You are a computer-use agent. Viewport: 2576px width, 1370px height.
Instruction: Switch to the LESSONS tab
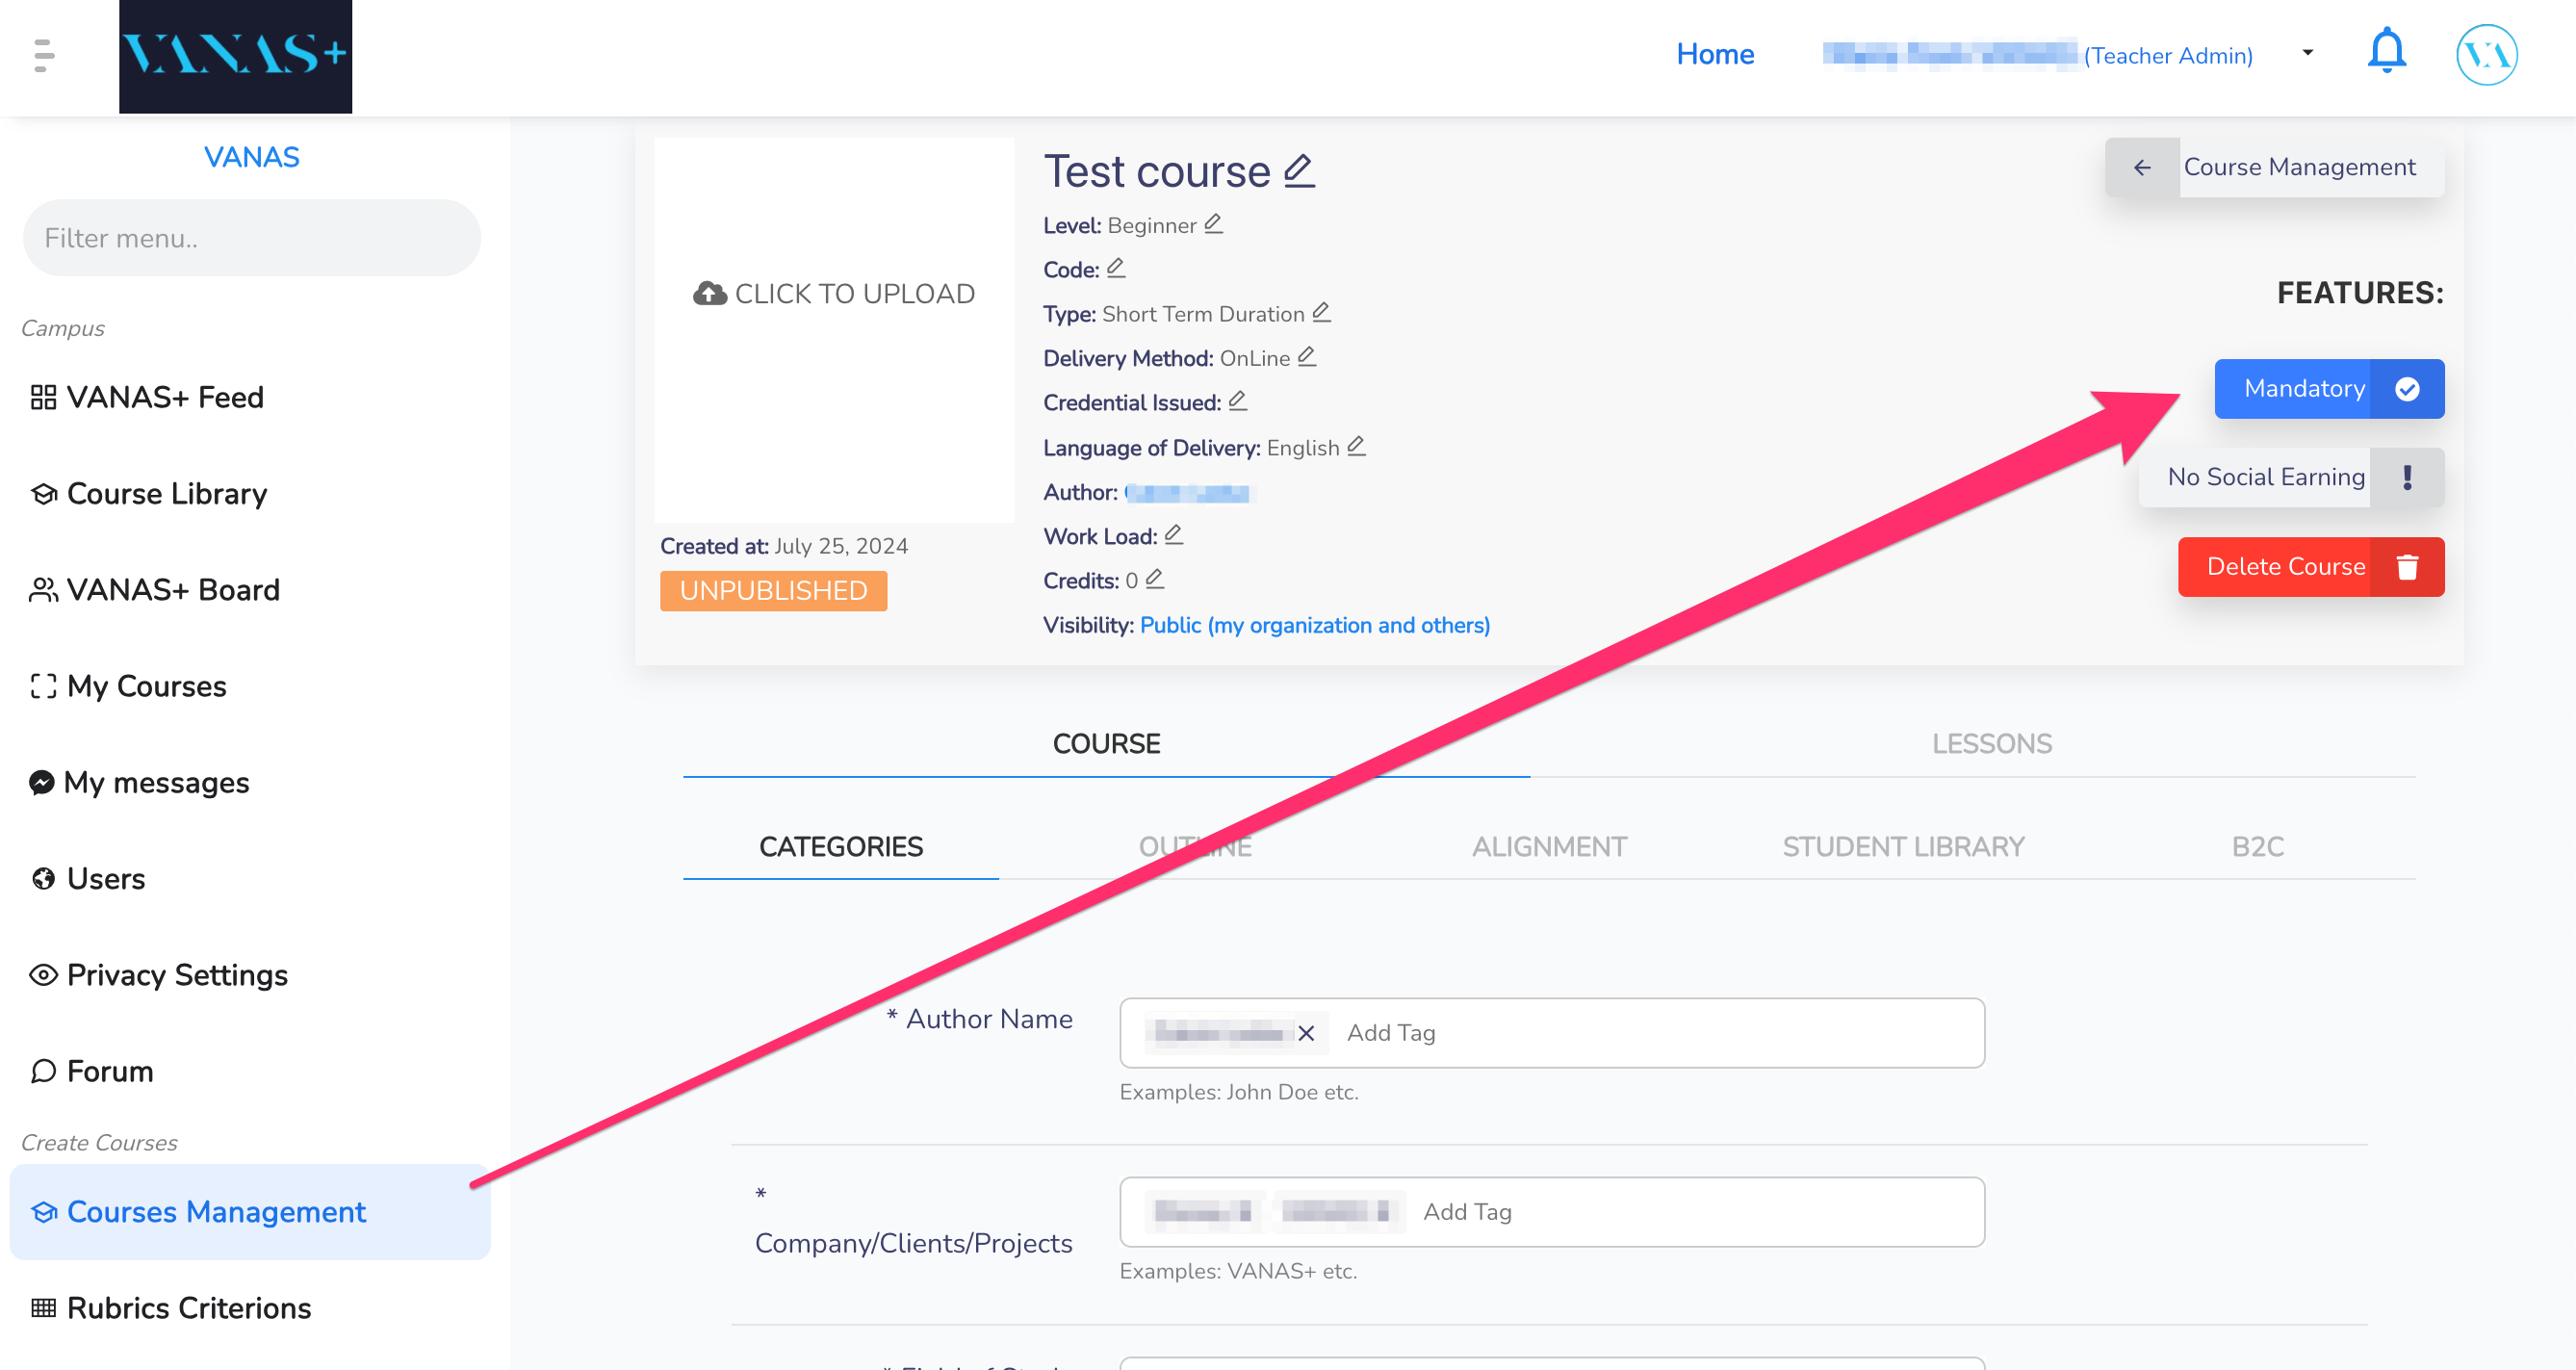(x=1991, y=743)
